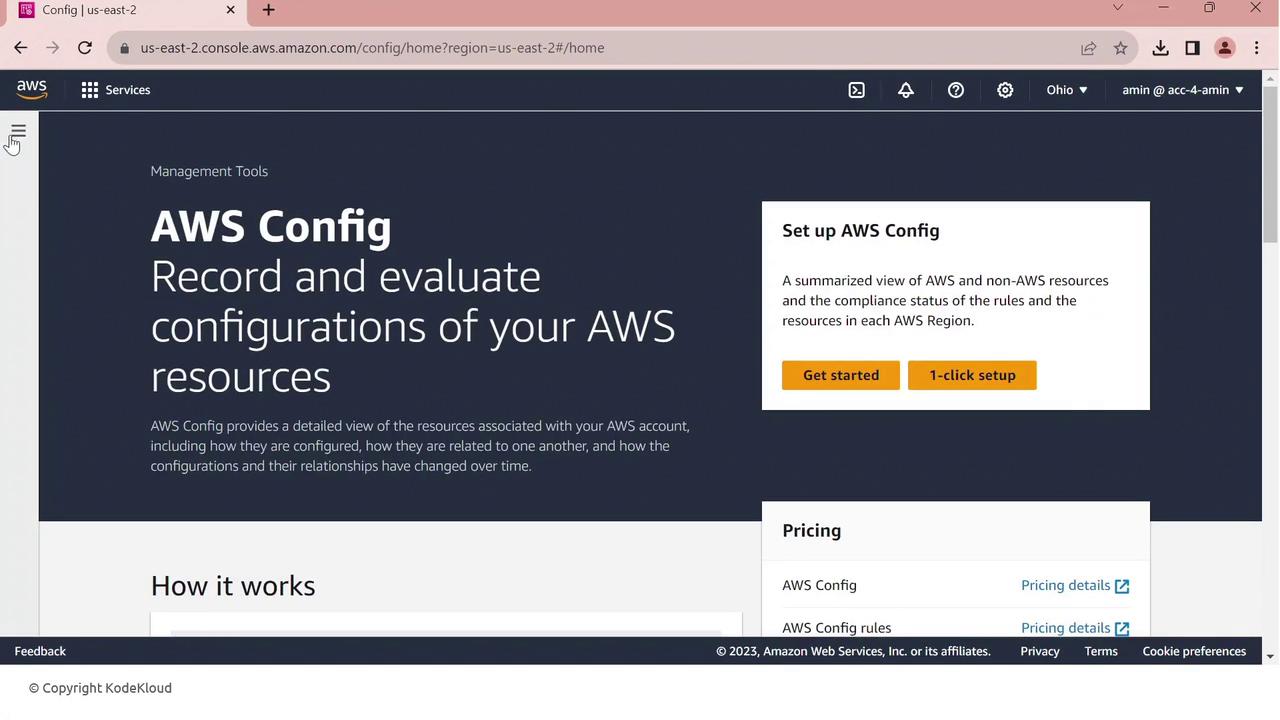Viewport: 1280px width, 720px height.
Task: Click the 1-click setup button
Action: coord(972,375)
